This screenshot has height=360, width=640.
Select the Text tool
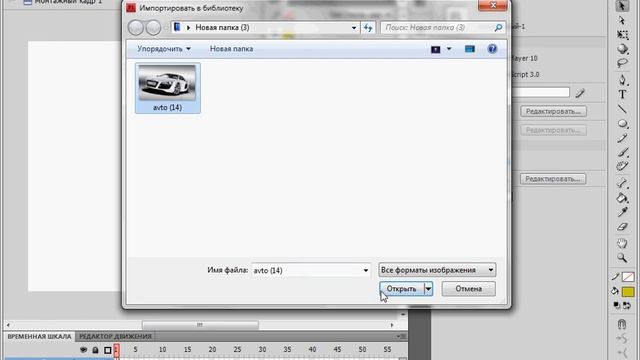[x=622, y=94]
